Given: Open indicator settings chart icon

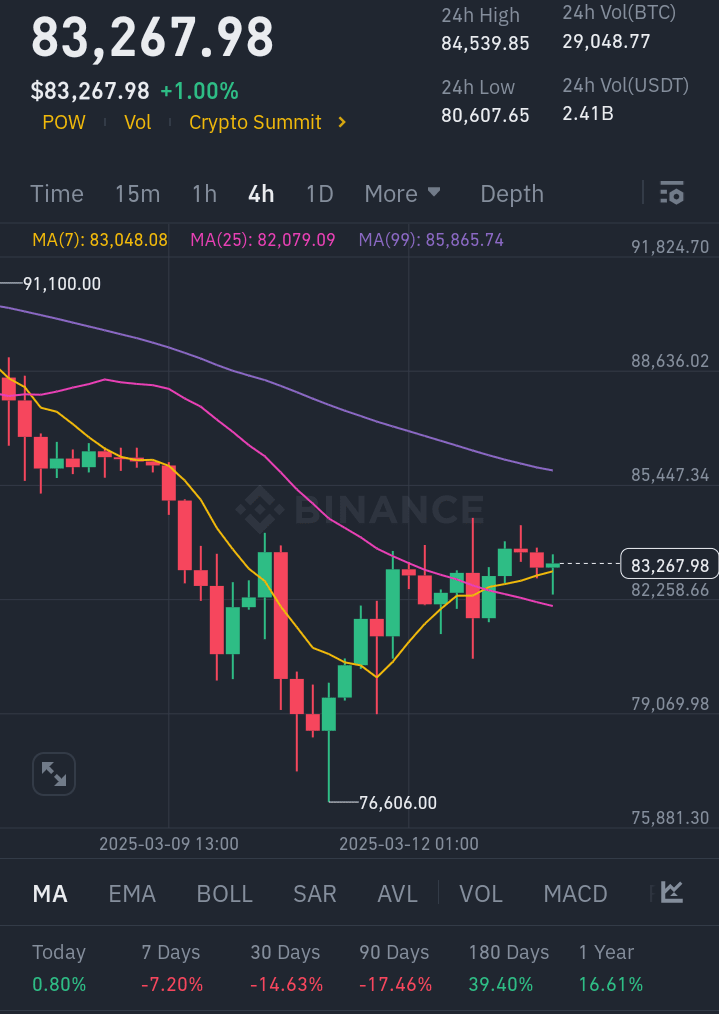Looking at the screenshot, I should pyautogui.click(x=672, y=892).
